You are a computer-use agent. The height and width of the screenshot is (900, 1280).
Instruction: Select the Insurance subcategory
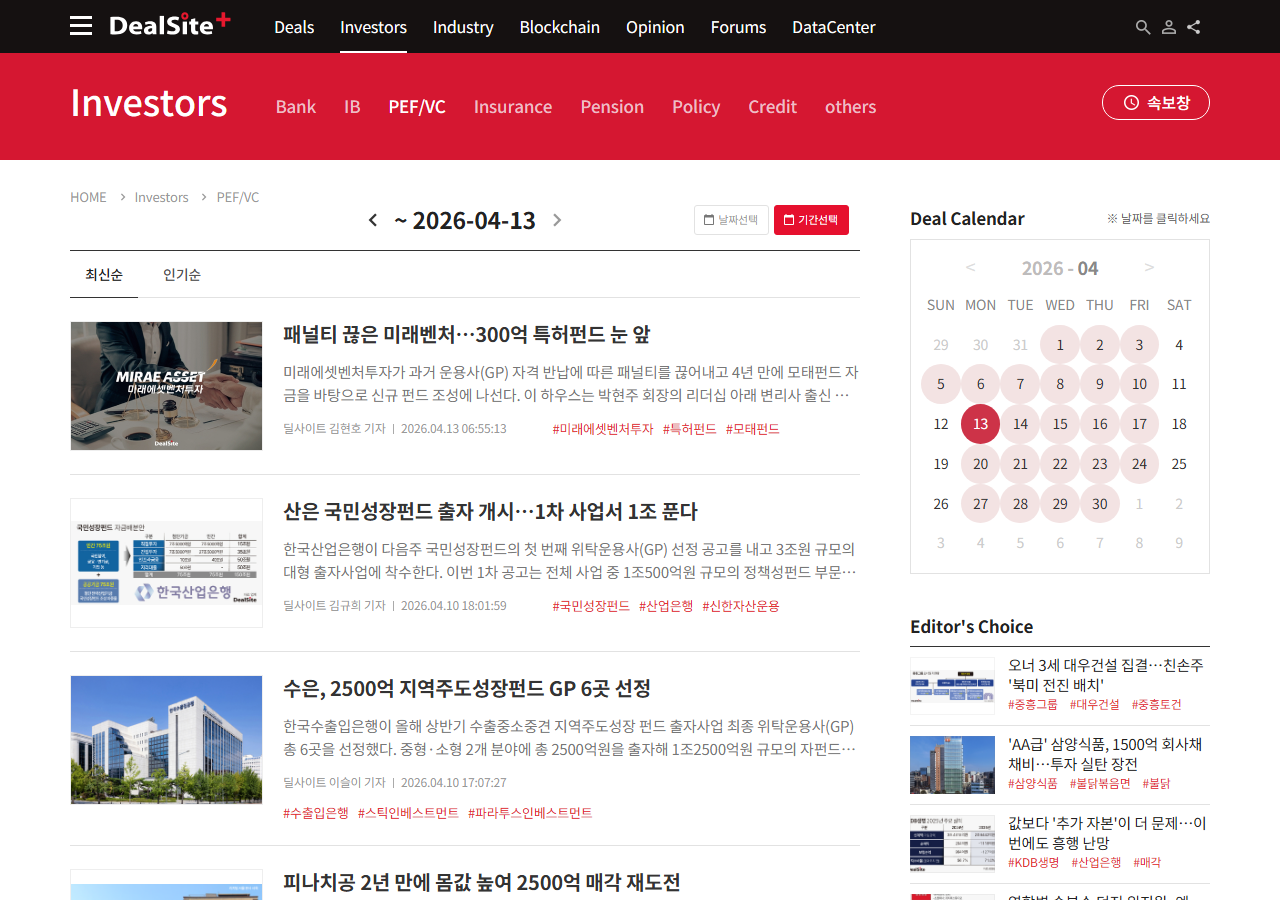(x=512, y=107)
